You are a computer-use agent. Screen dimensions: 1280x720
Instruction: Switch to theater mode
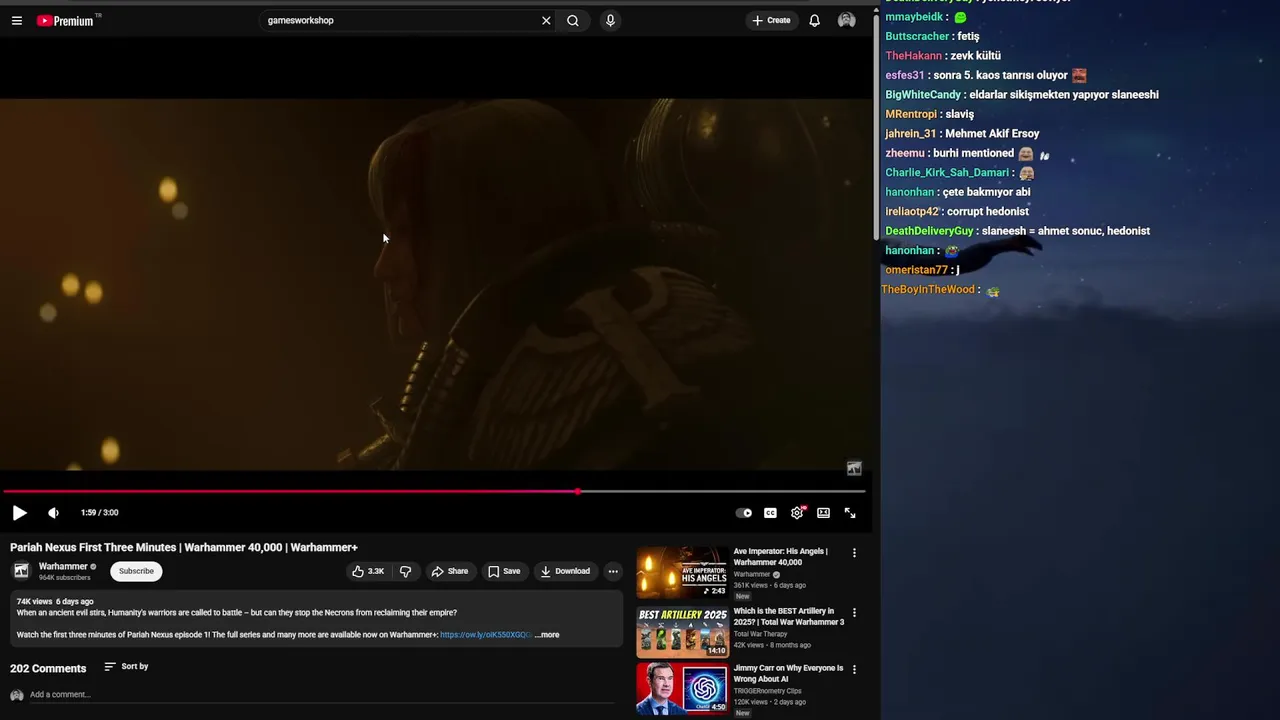[823, 513]
